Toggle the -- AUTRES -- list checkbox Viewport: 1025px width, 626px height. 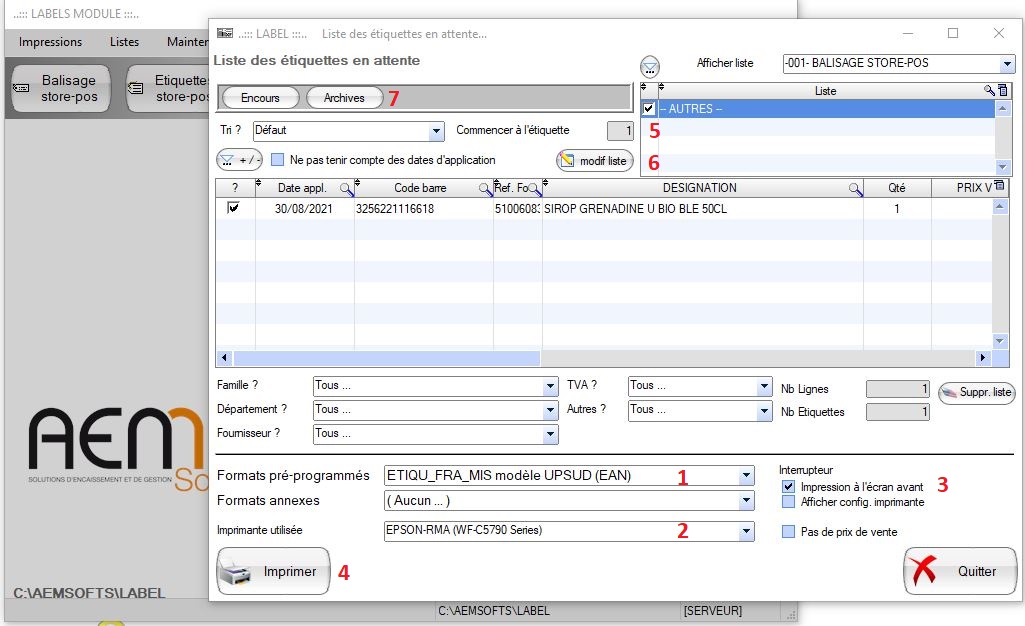(649, 108)
